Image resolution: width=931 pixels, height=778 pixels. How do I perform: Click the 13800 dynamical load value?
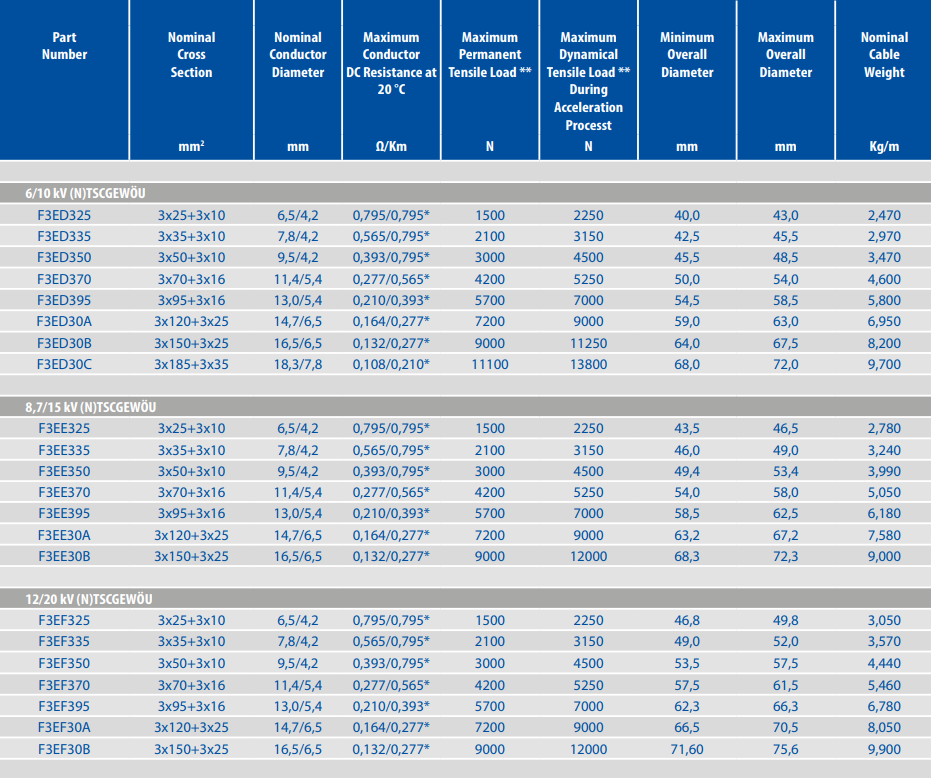[588, 364]
